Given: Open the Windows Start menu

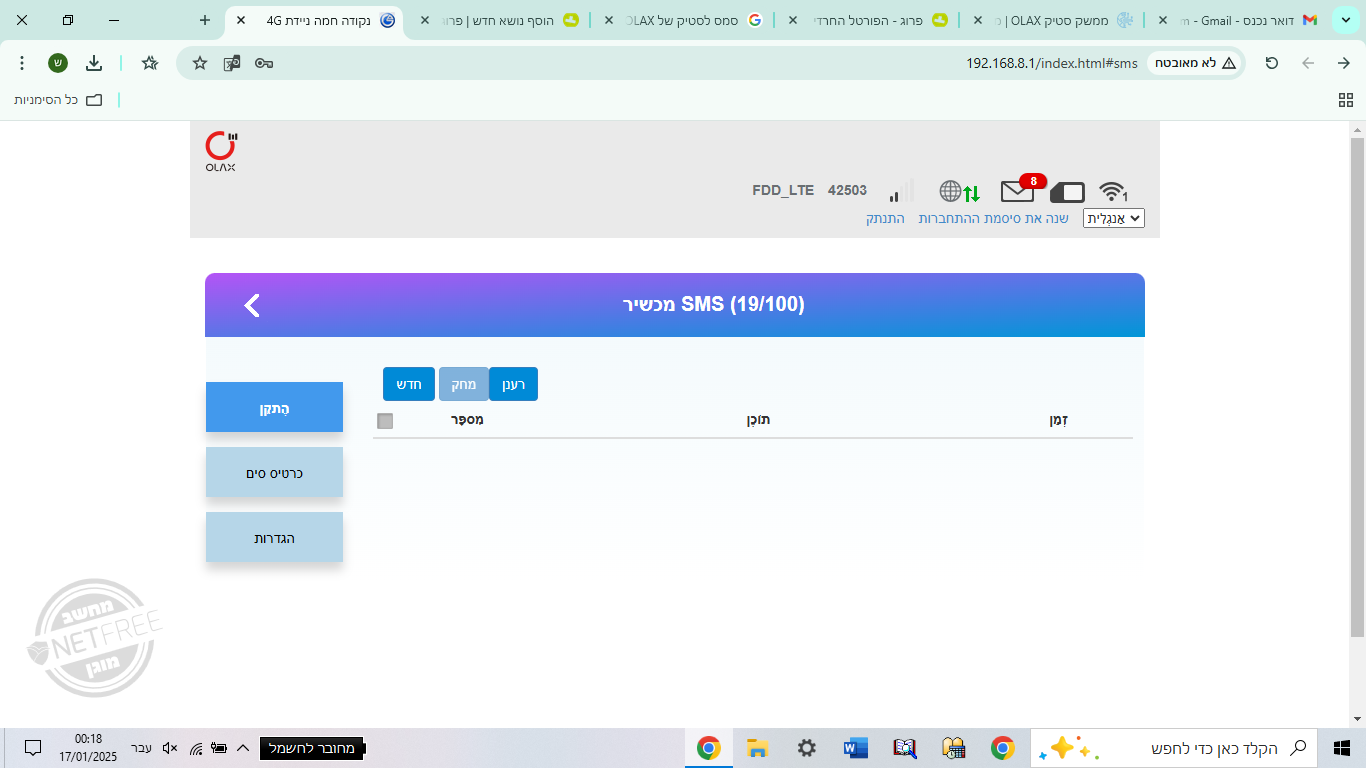Looking at the screenshot, I should coord(1342,748).
